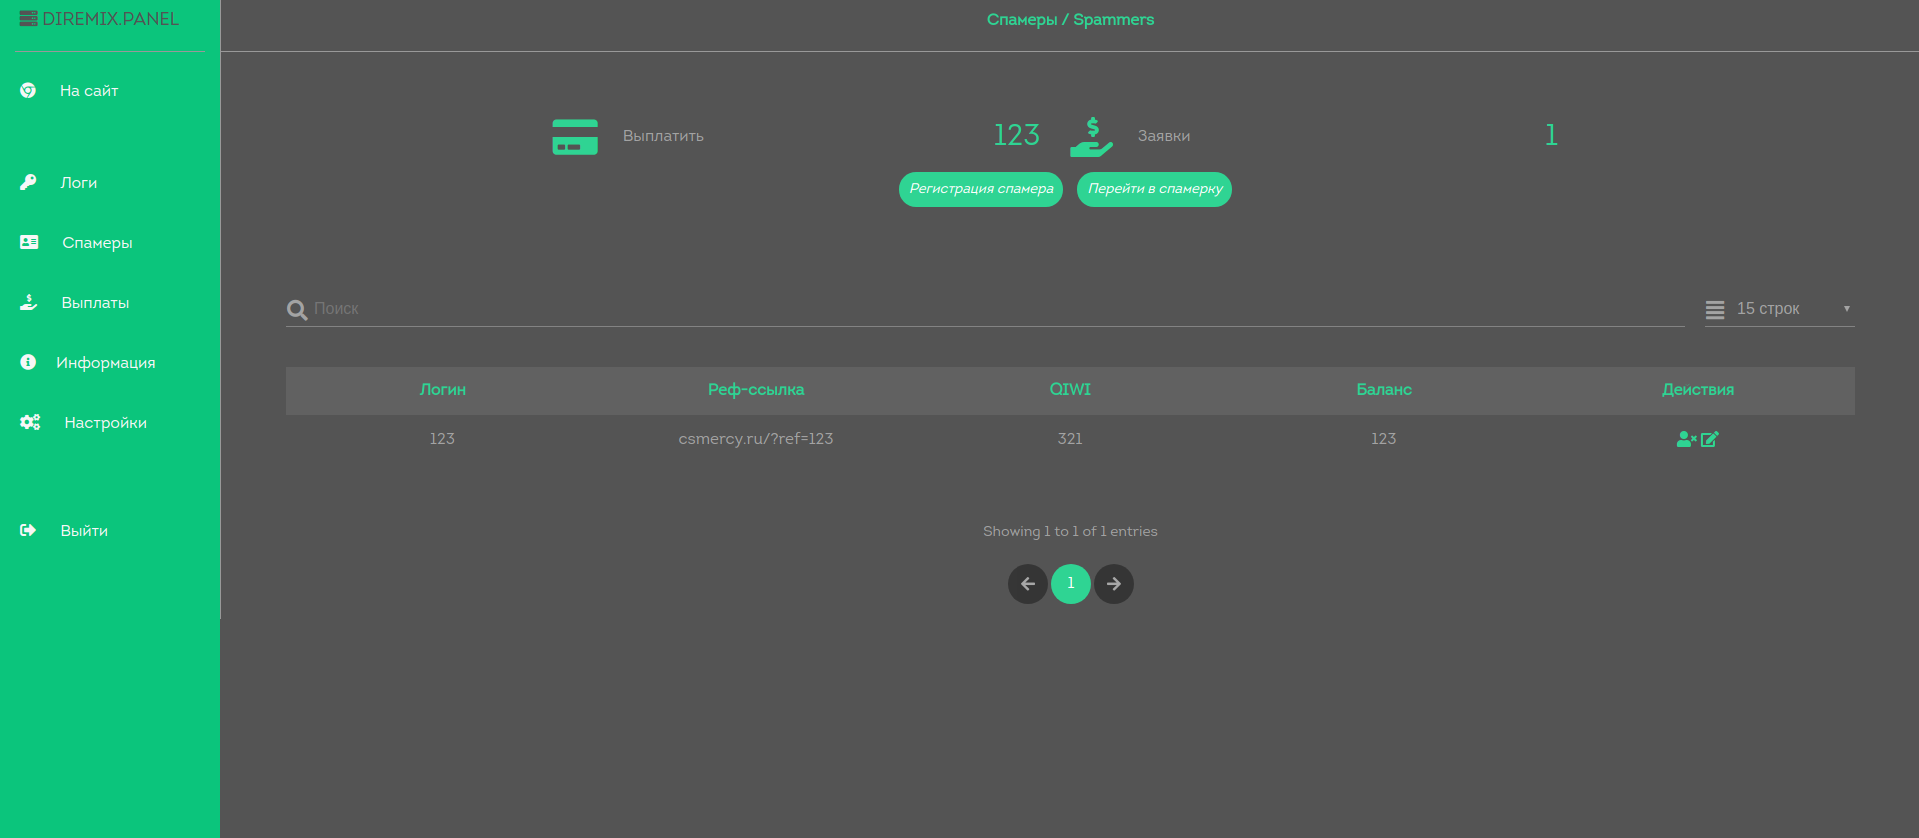Click the edit icon in the Действия column
1919x838 pixels.
coord(1710,439)
